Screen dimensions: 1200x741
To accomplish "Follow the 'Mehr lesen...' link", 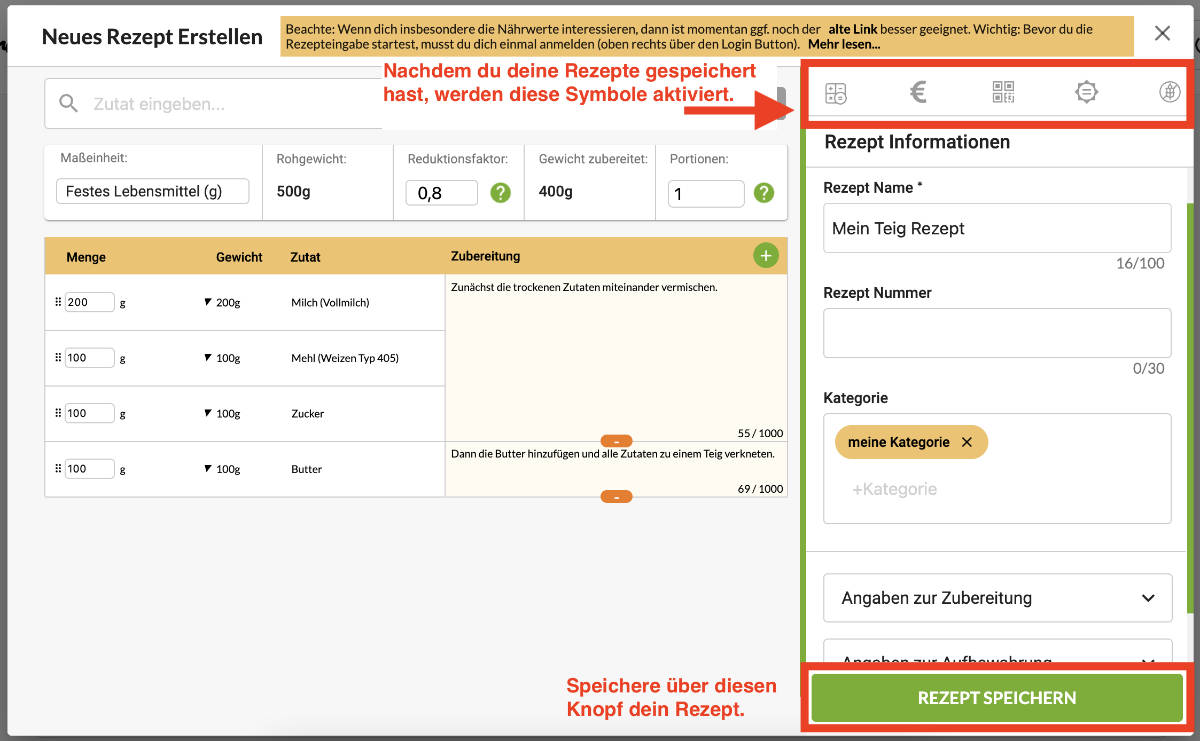I will [x=844, y=44].
